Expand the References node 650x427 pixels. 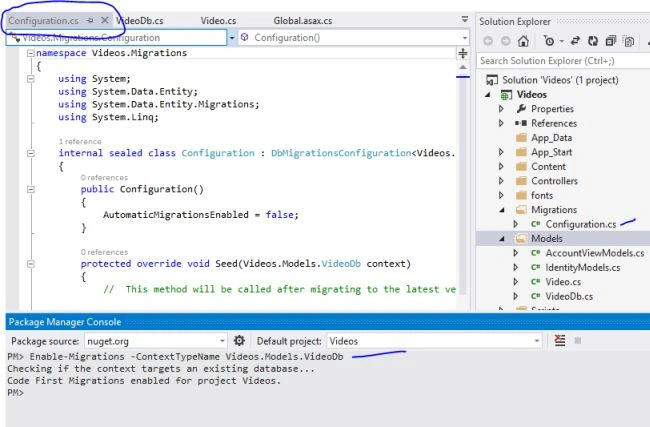[x=501, y=124]
